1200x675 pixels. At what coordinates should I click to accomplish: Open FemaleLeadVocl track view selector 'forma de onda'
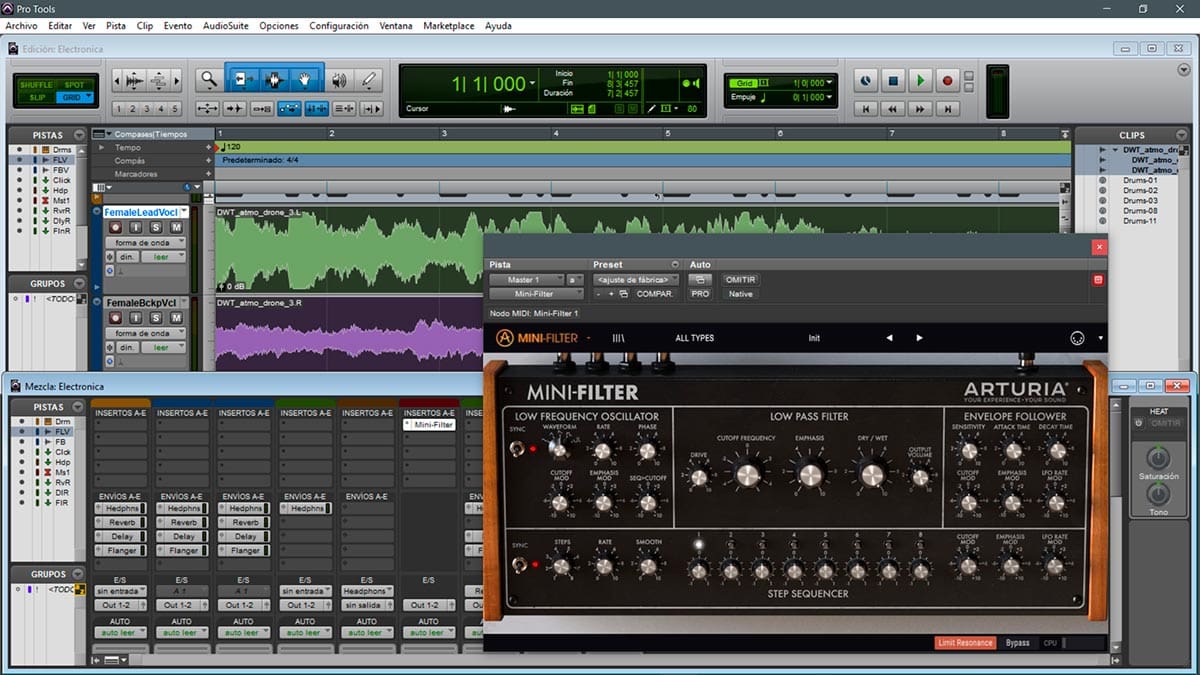point(146,243)
